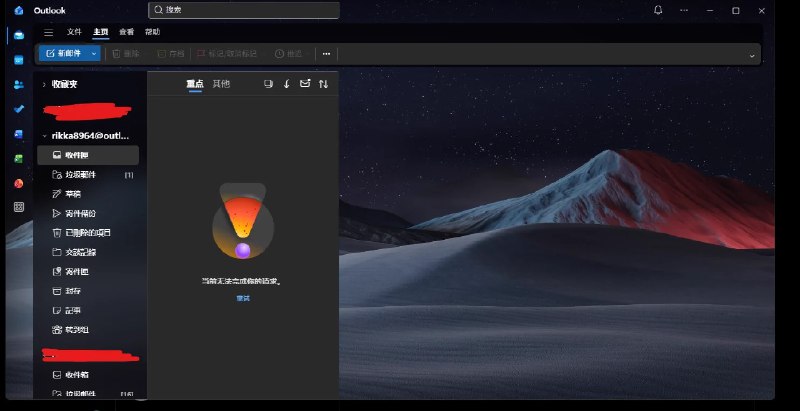Open the 封存 archive folder
This screenshot has height=411, width=800.
click(x=88, y=291)
